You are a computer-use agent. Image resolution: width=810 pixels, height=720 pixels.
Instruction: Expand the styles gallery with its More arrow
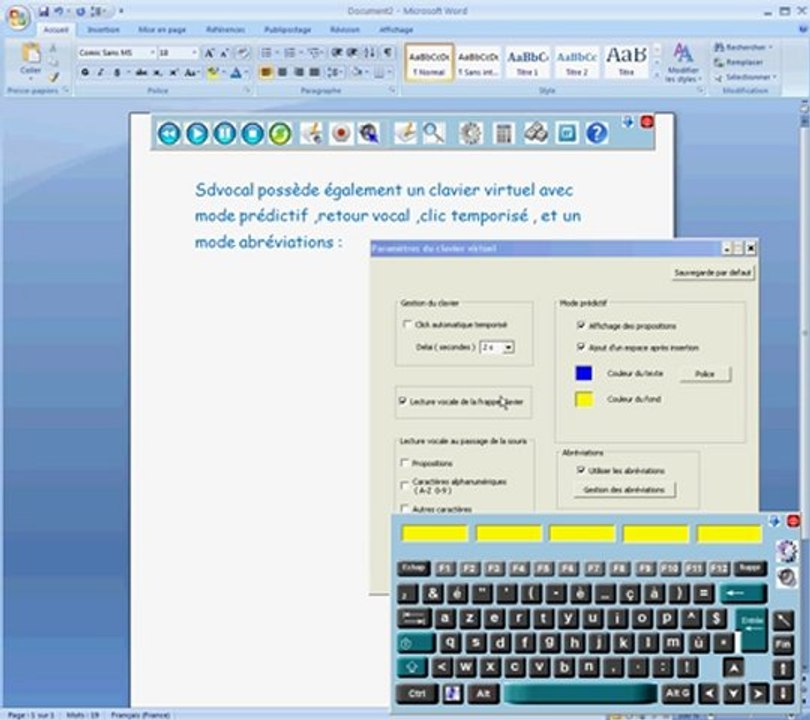pyautogui.click(x=658, y=75)
